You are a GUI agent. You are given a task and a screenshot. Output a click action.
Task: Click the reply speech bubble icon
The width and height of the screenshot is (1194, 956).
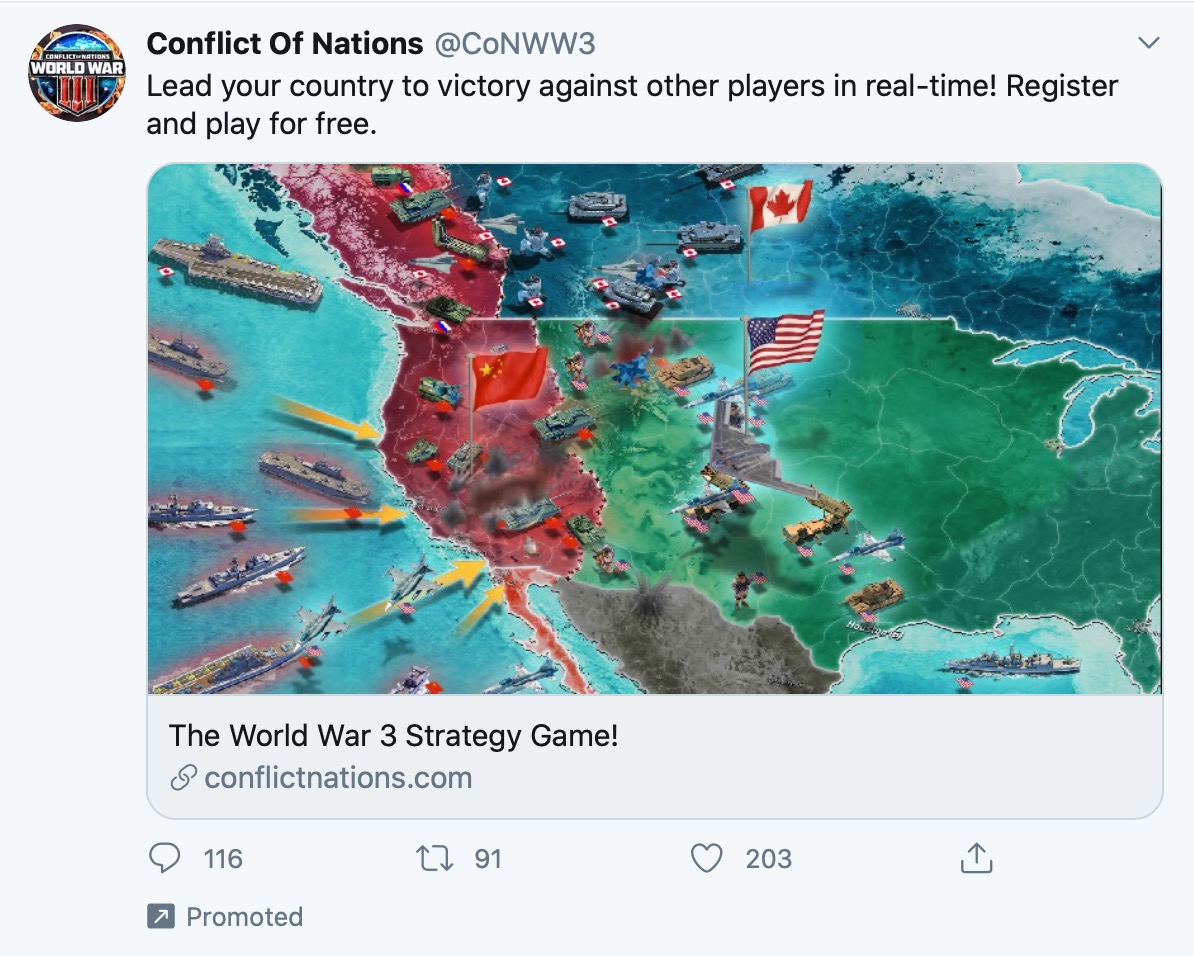[x=164, y=858]
